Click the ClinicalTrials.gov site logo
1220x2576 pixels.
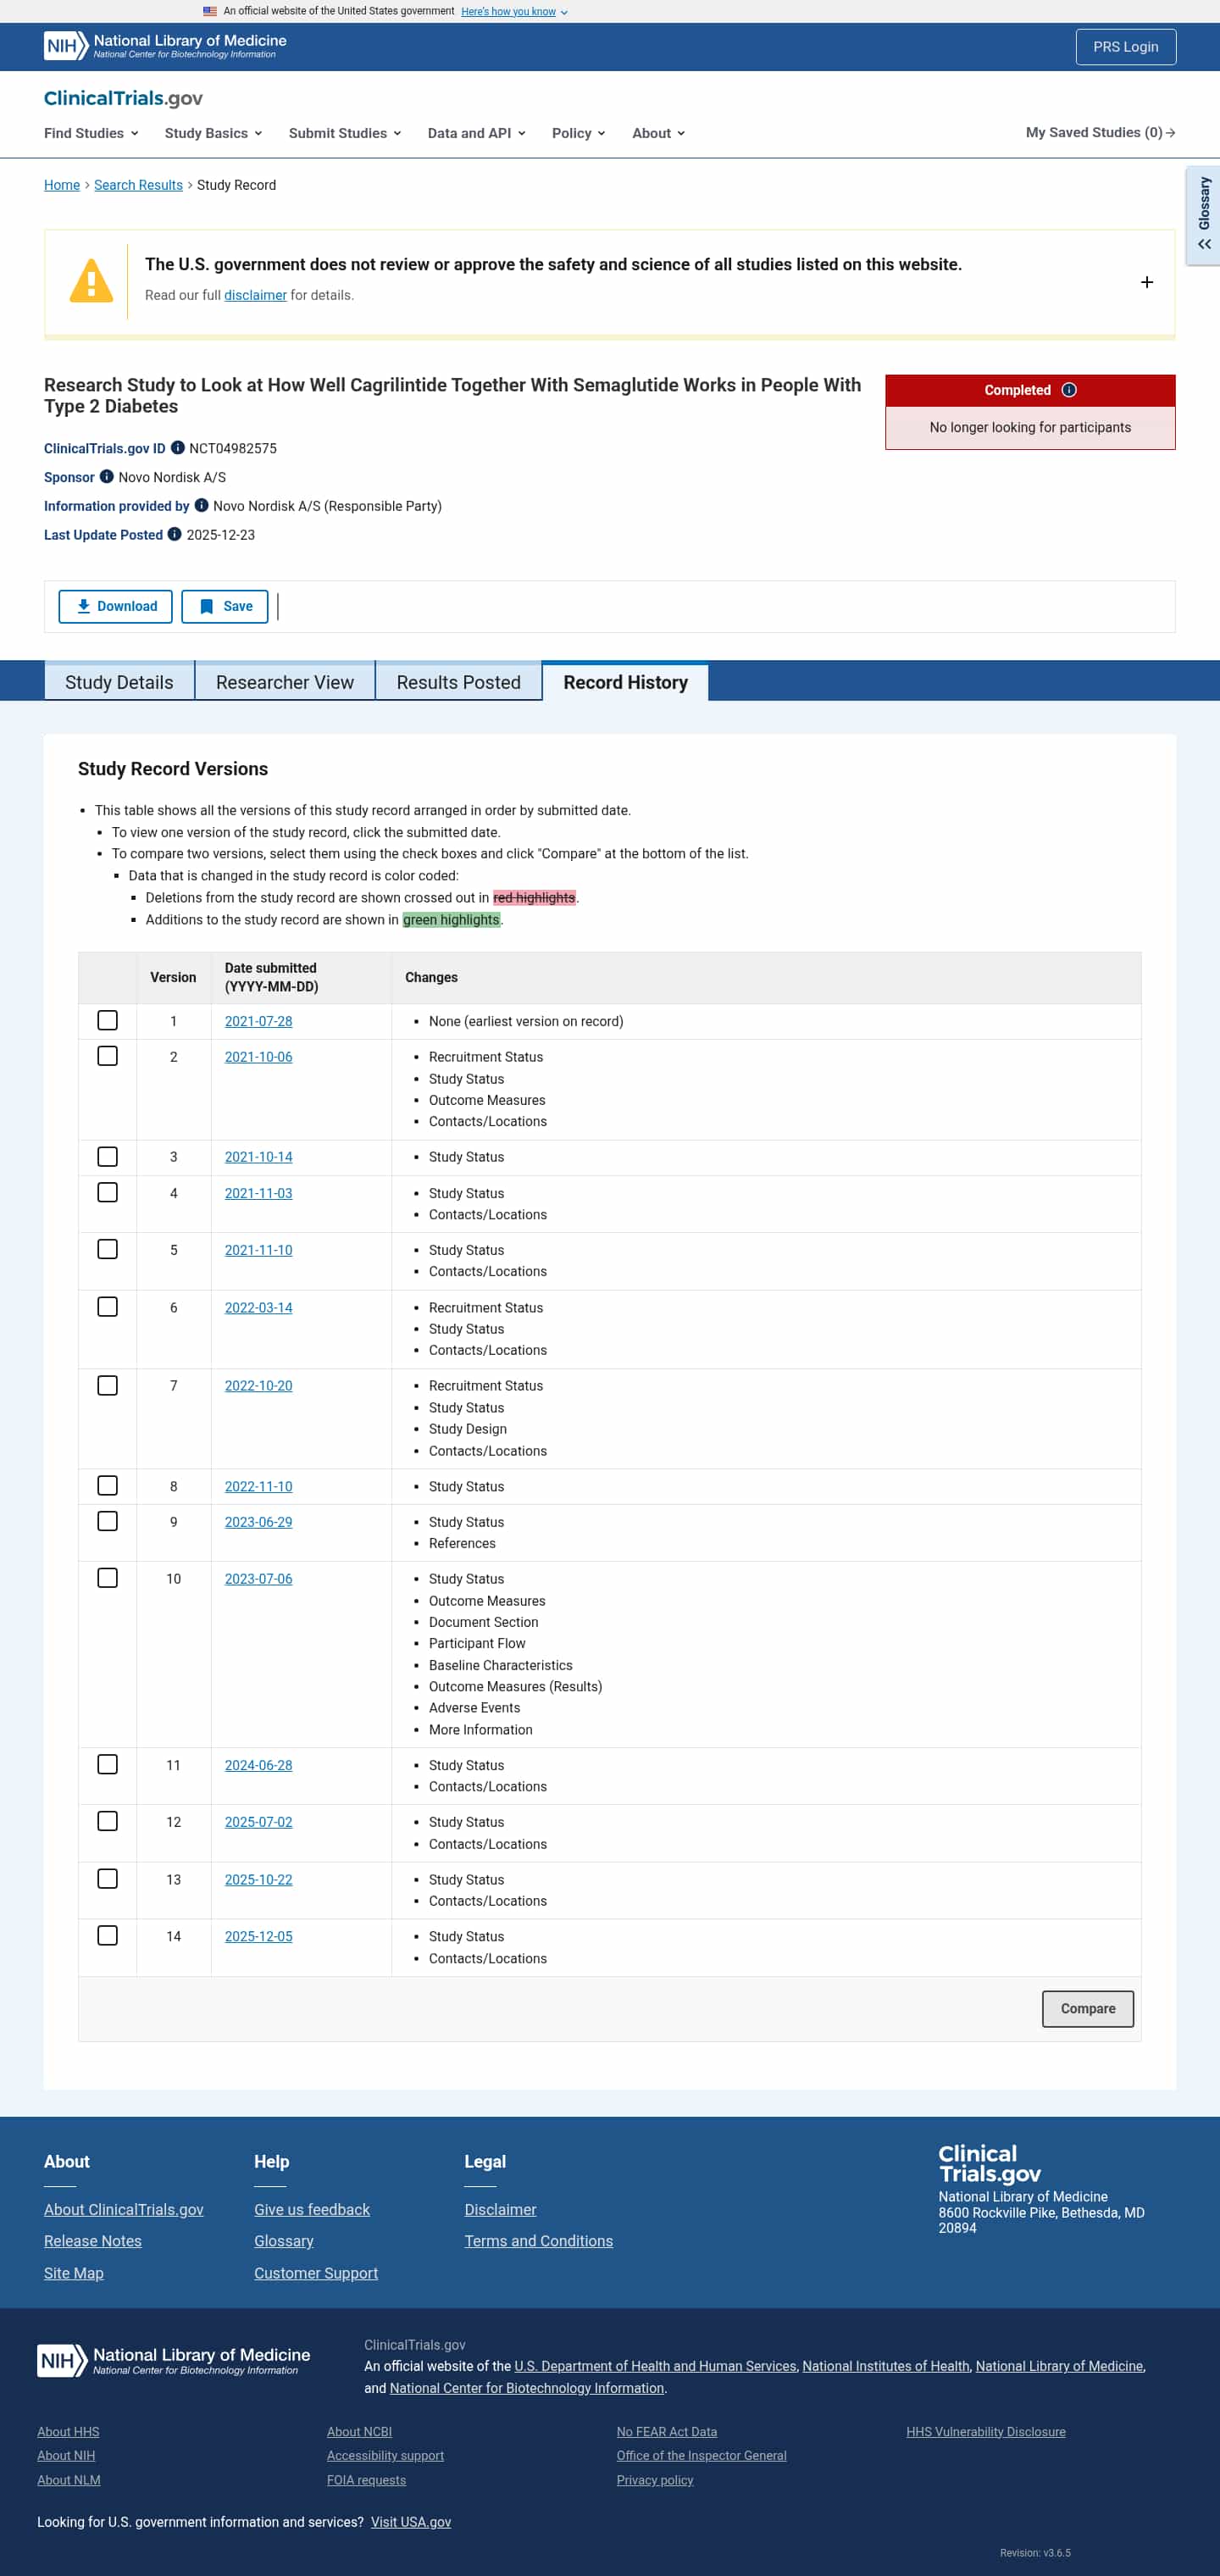point(123,98)
